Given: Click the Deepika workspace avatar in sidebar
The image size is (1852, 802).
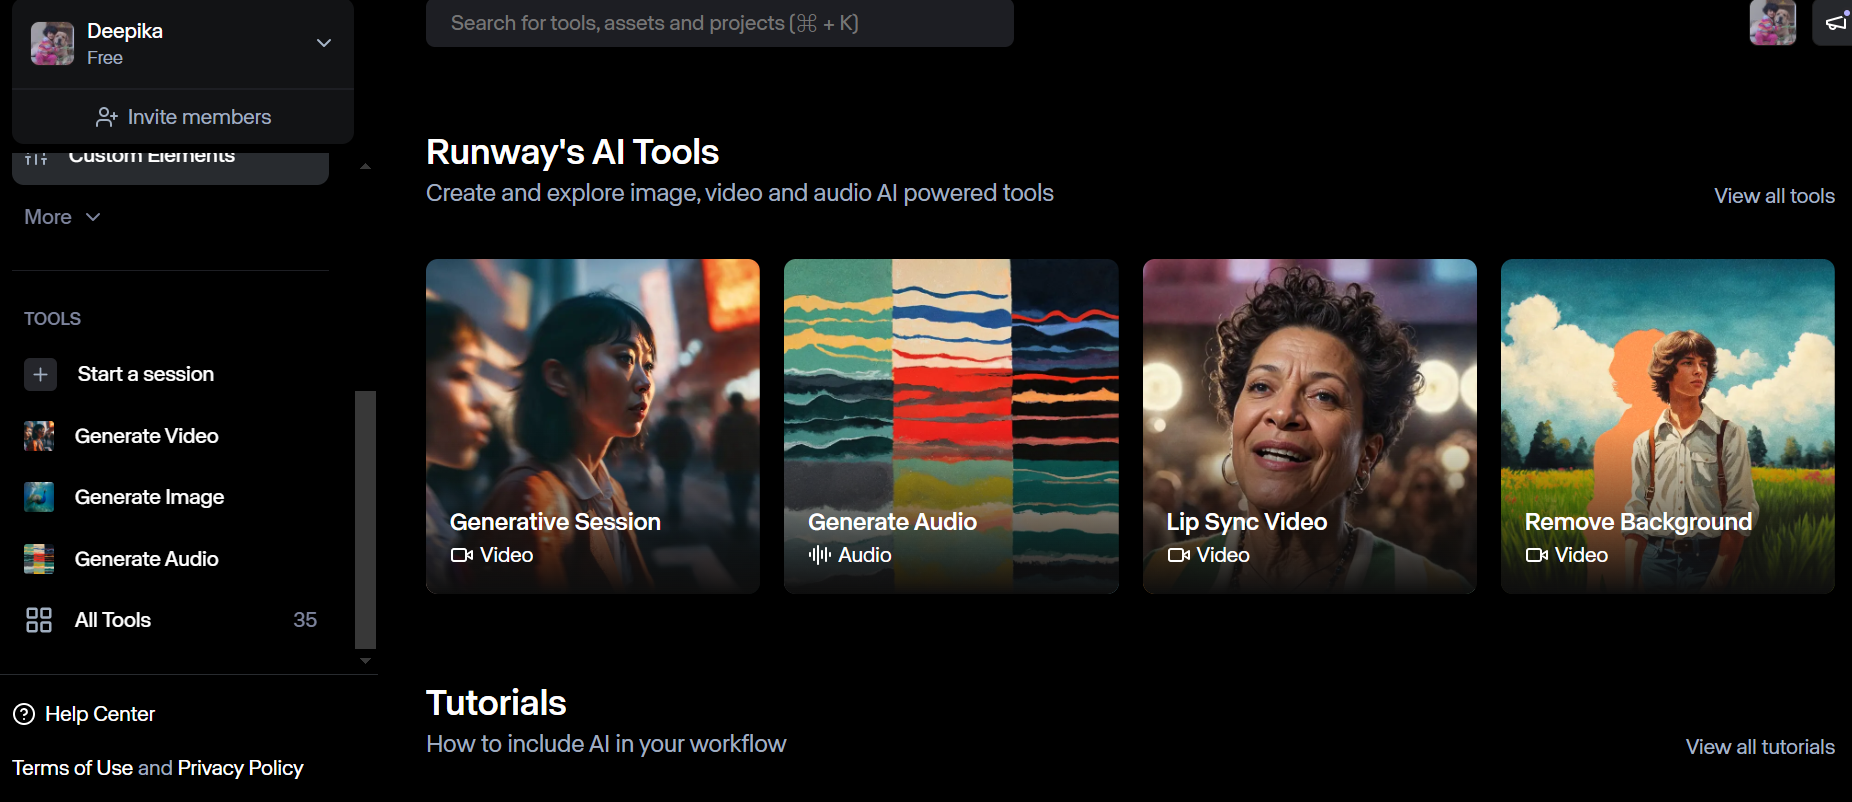Looking at the screenshot, I should [52, 44].
